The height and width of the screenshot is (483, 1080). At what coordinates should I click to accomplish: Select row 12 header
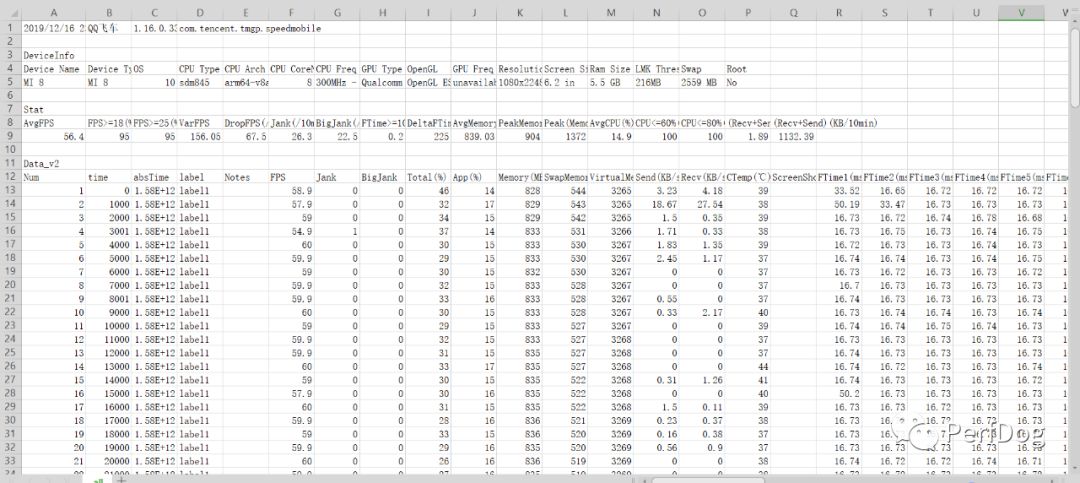[10, 176]
